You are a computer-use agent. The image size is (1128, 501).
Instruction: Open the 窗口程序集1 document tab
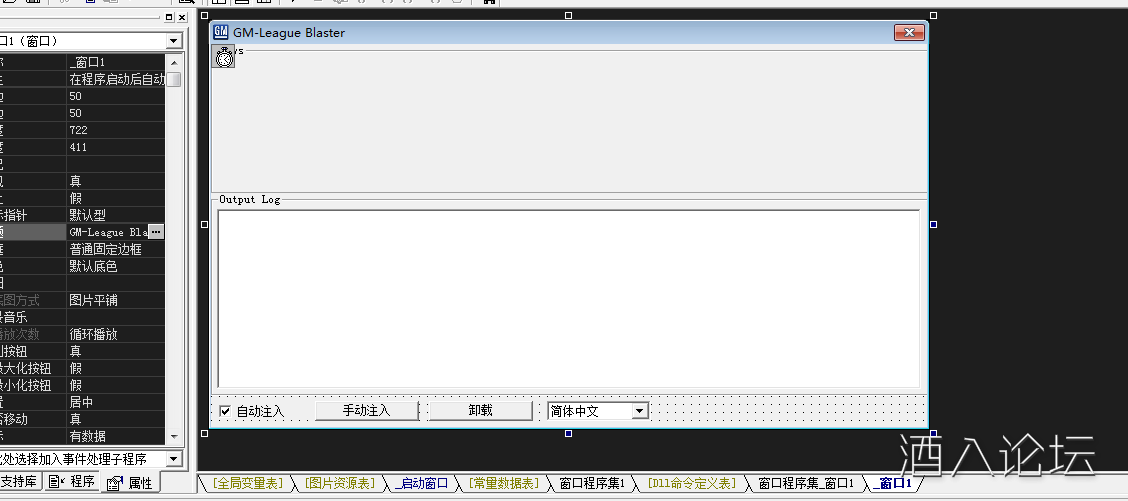pos(592,484)
